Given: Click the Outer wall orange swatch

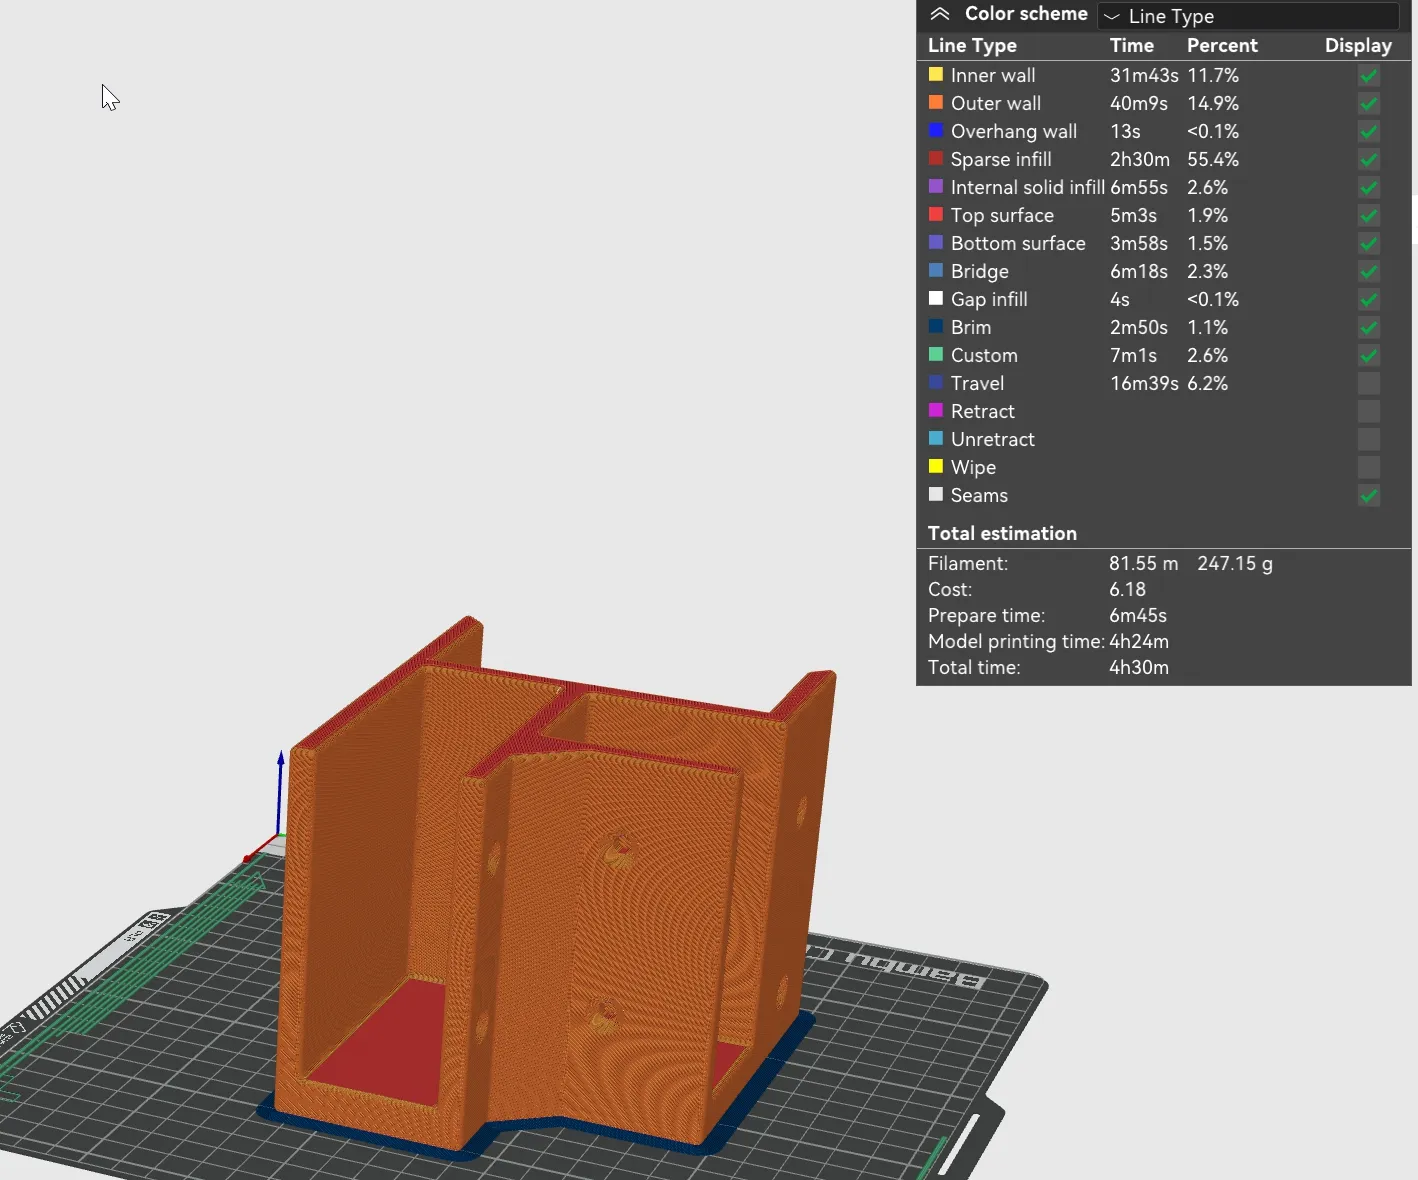Looking at the screenshot, I should [x=936, y=102].
